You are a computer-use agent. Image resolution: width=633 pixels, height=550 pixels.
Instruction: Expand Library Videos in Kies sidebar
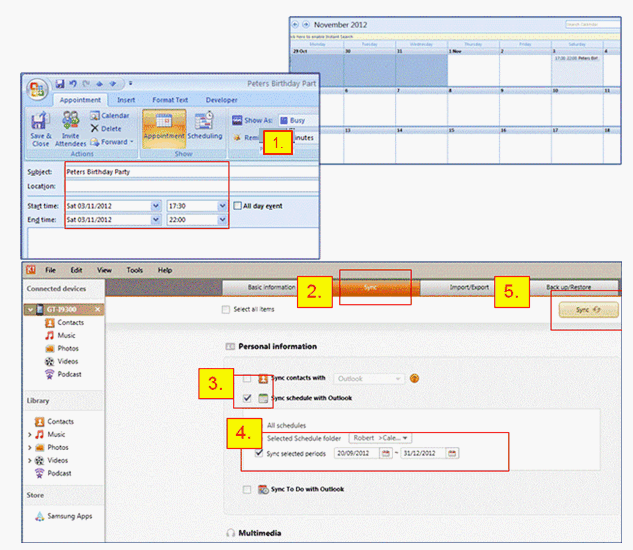(29, 461)
